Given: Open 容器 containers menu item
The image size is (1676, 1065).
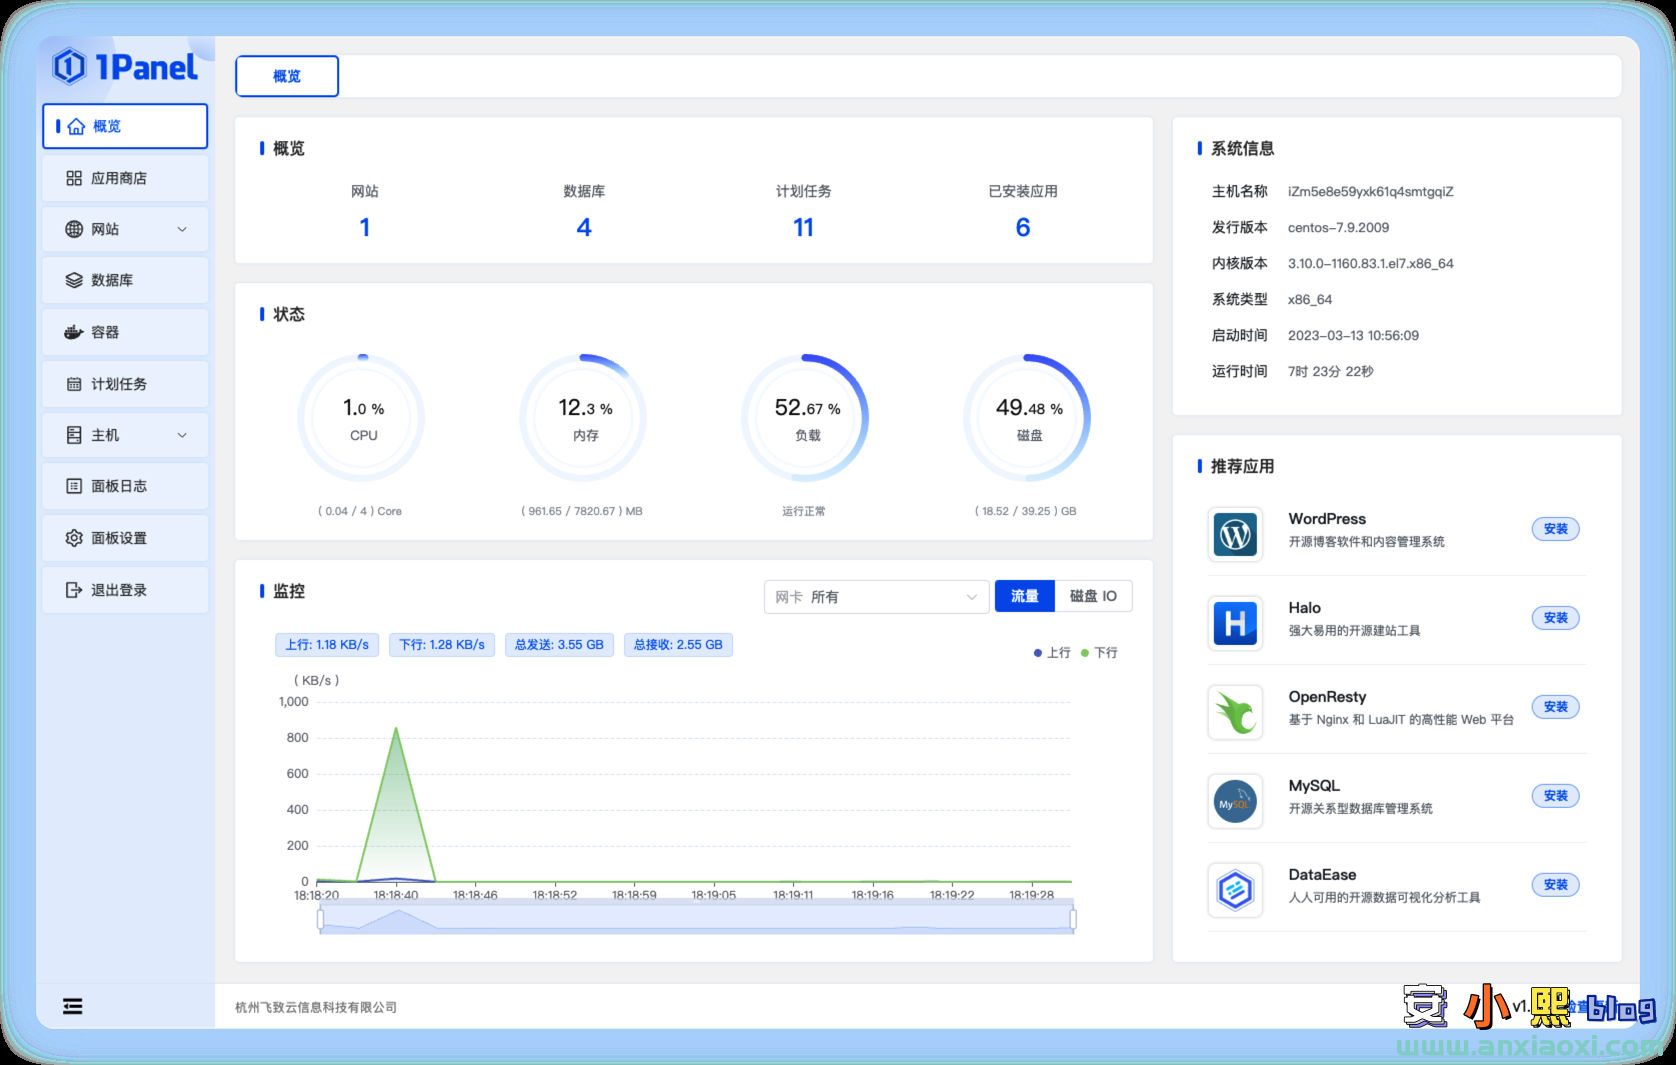Looking at the screenshot, I should click(125, 332).
